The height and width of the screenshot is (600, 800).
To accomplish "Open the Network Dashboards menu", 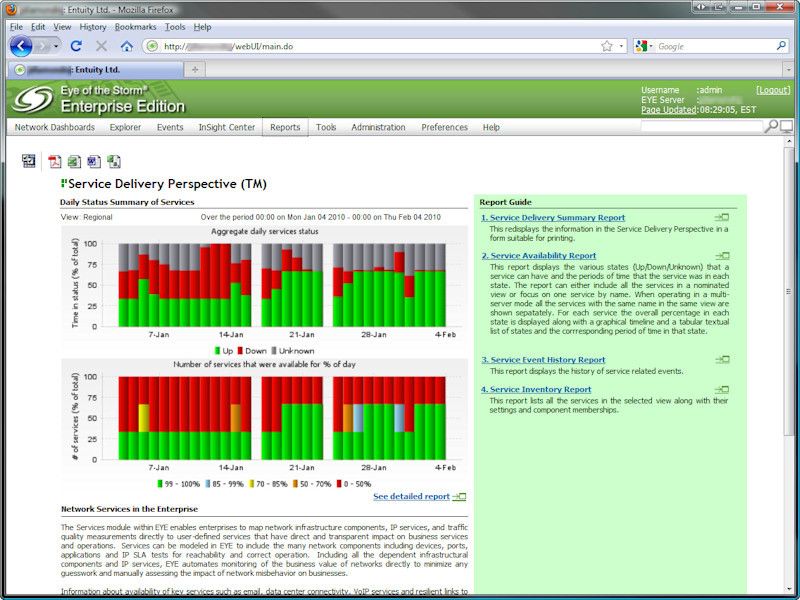I will tap(55, 127).
